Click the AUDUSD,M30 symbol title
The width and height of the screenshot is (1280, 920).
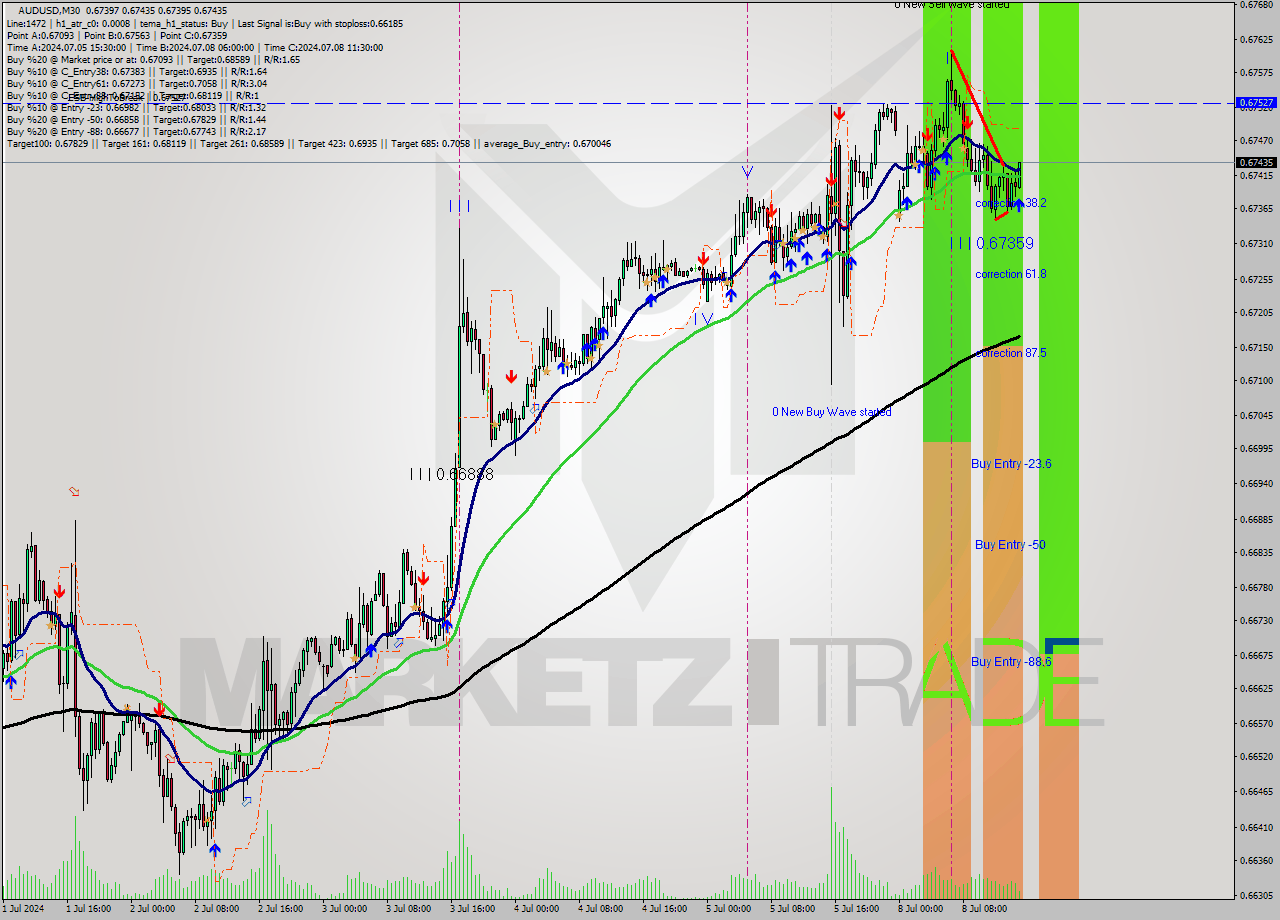click(49, 10)
